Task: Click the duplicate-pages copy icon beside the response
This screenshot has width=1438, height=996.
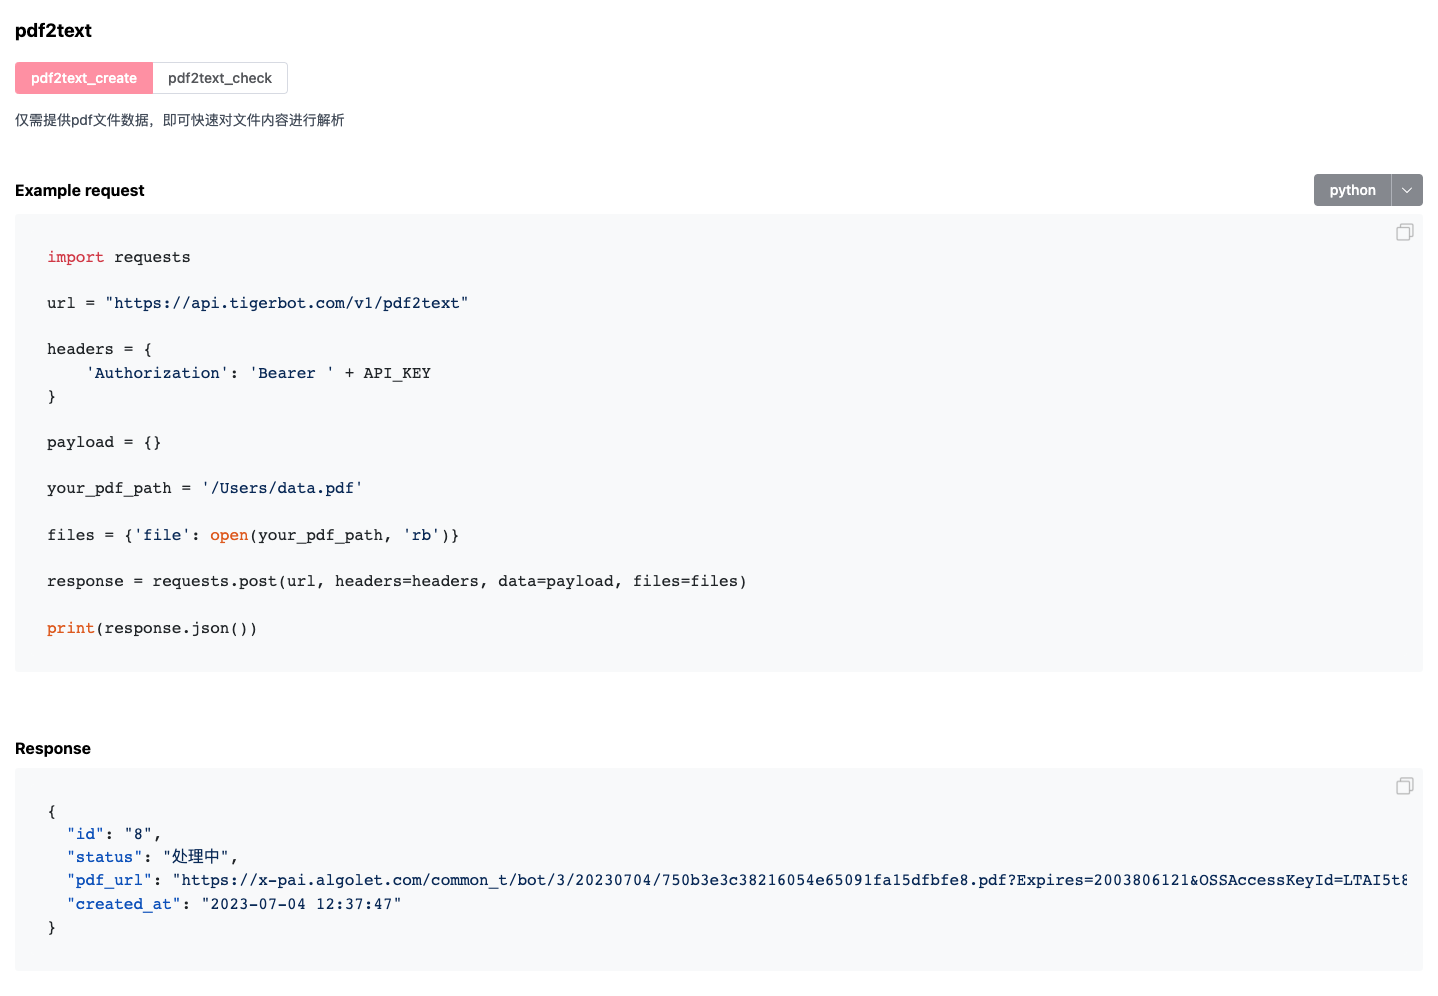Action: [x=1404, y=786]
